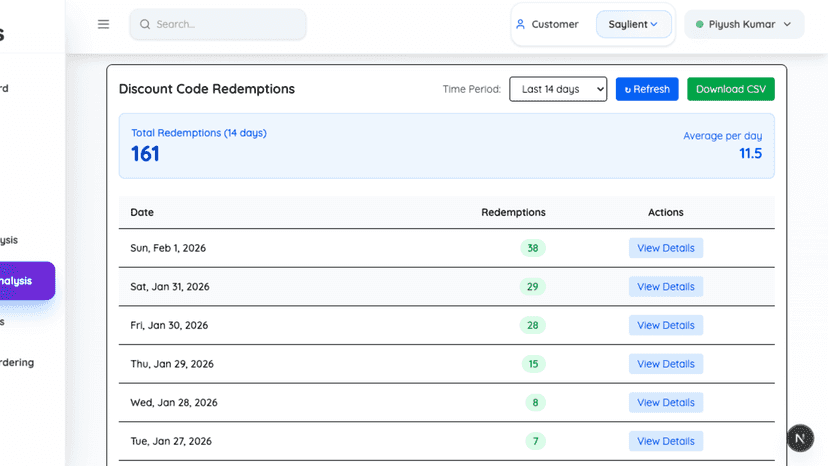Open the hamburger menu icon
The image size is (828, 466).
(104, 24)
